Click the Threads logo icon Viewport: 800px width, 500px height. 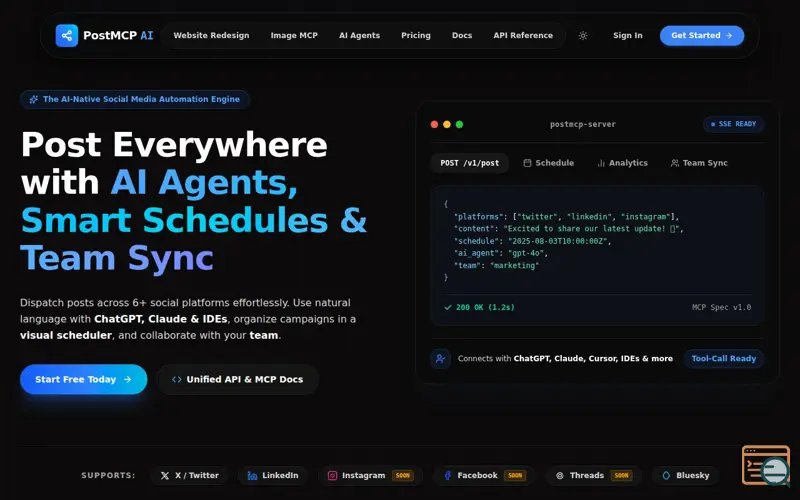coord(560,476)
